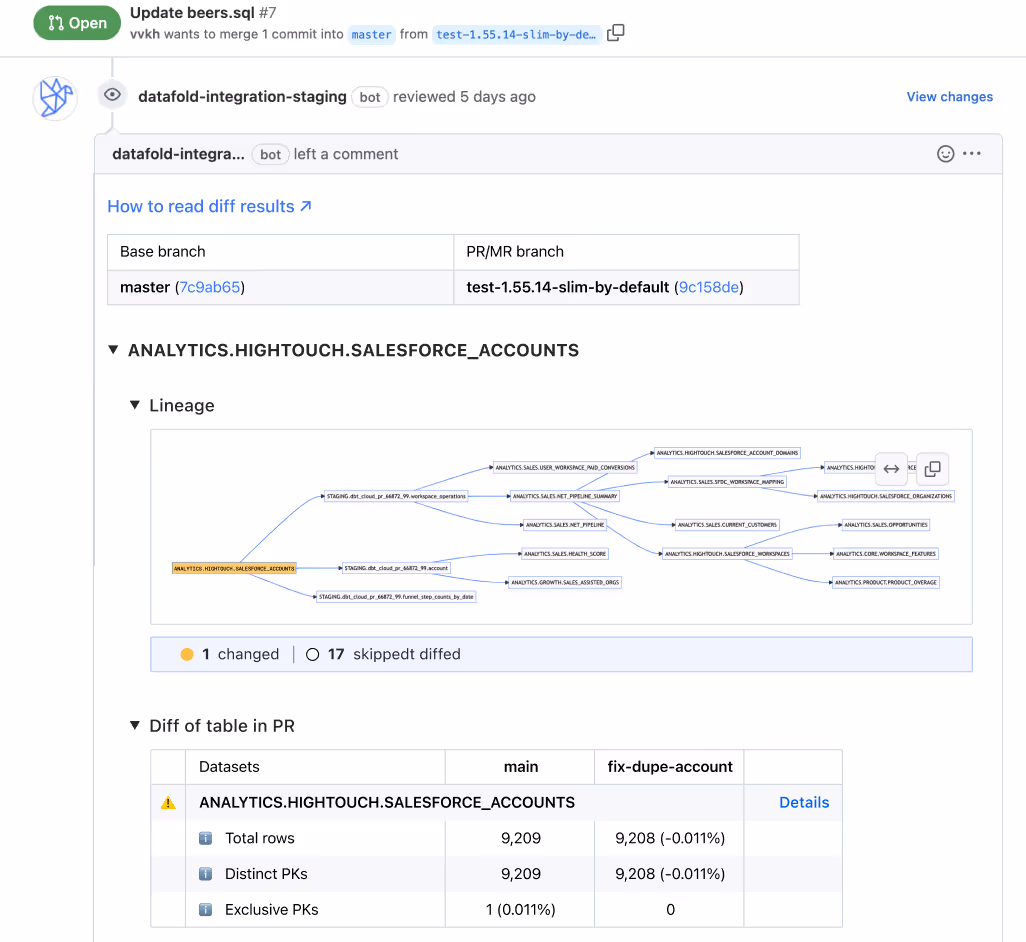Click the "Distinct PKs" label
This screenshot has height=942, width=1026.
point(266,874)
